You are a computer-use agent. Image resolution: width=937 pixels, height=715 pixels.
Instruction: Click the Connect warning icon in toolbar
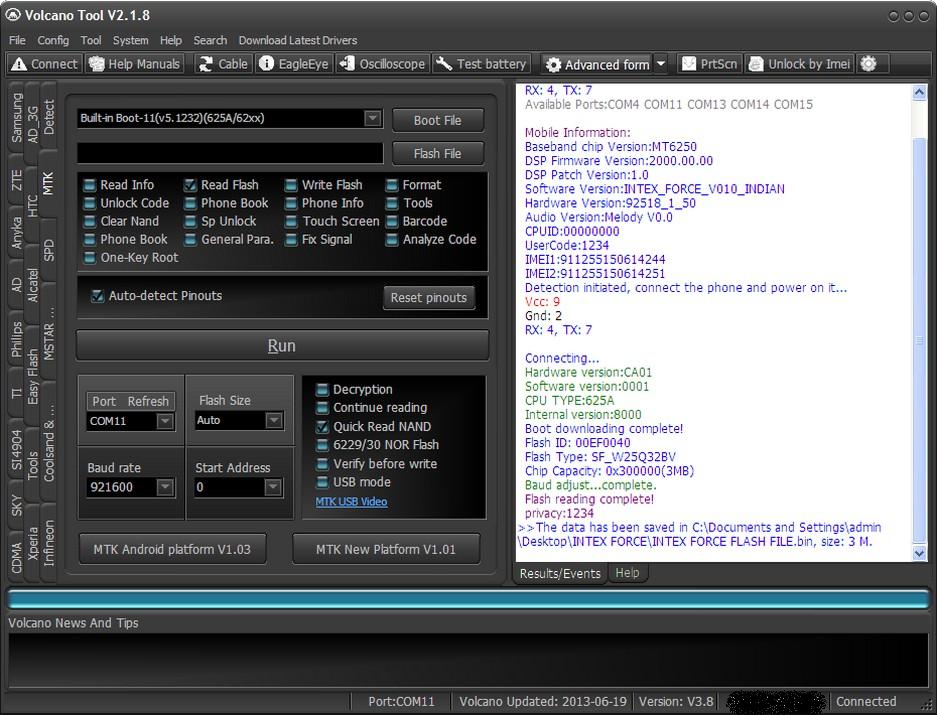click(19, 64)
